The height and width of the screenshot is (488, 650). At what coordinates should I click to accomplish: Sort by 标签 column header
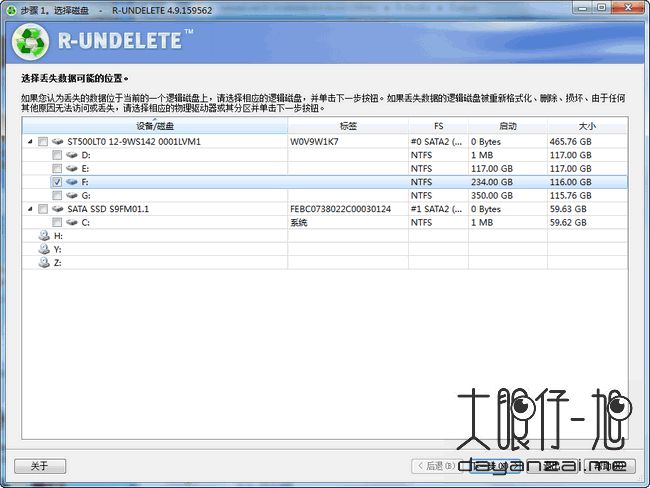[x=348, y=126]
